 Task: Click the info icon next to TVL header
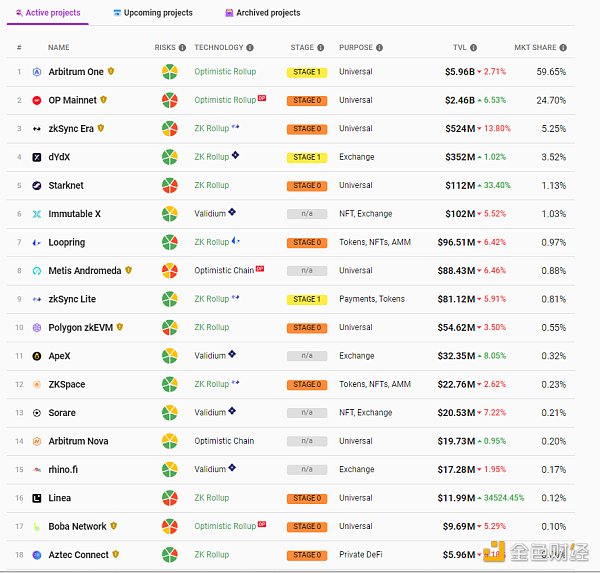pos(474,48)
